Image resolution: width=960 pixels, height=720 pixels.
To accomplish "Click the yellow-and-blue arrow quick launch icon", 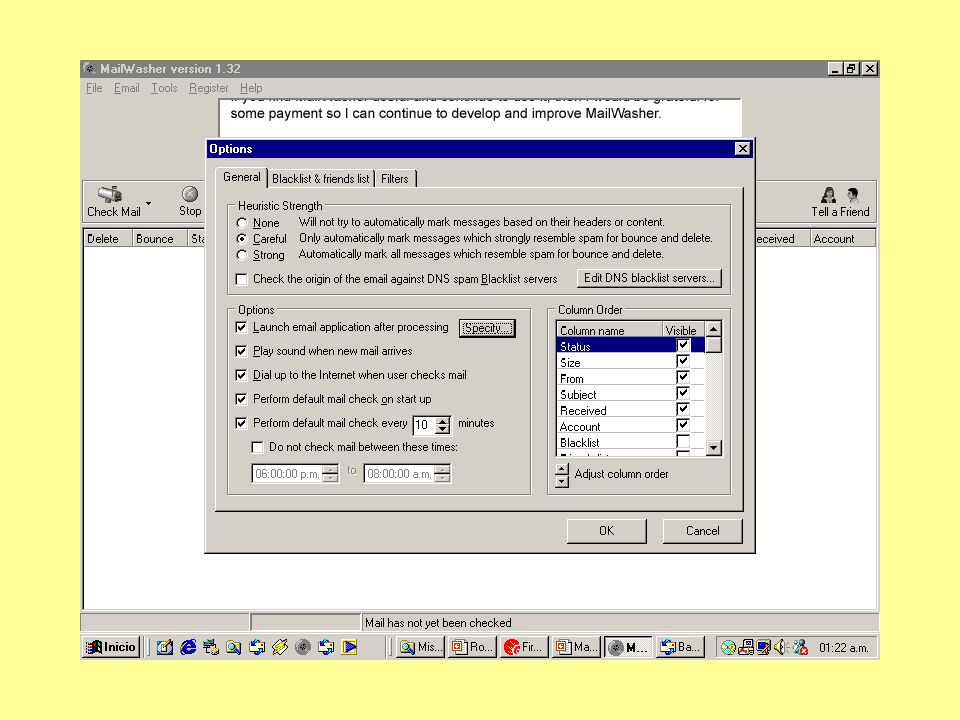I will pyautogui.click(x=350, y=647).
